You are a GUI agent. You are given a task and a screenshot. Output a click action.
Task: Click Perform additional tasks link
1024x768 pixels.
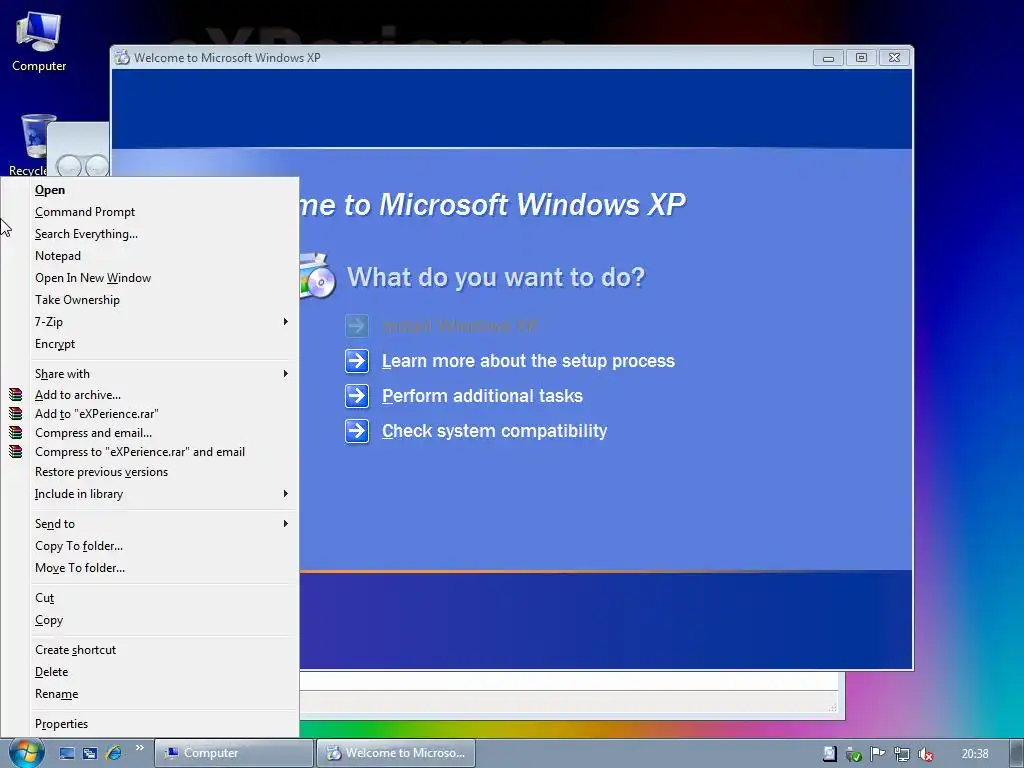[x=482, y=396]
